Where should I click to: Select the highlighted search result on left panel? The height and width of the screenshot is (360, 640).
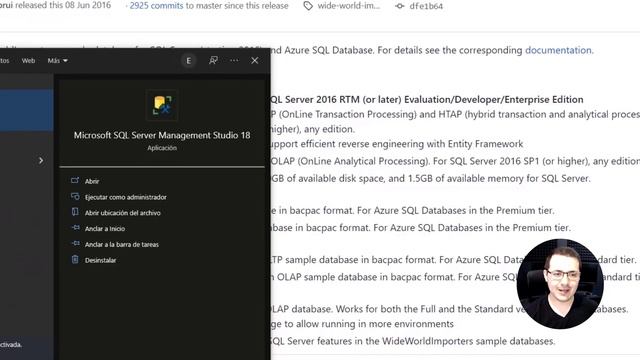click(27, 110)
